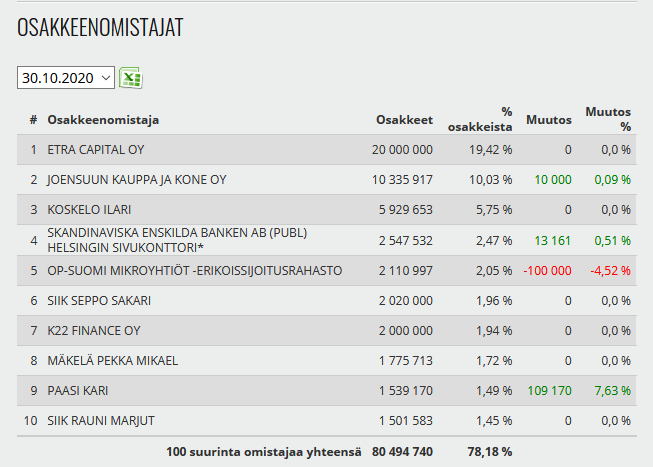Open the 30.10.2020 date dropdown
Screen dimensions: 653x467
tap(66, 78)
